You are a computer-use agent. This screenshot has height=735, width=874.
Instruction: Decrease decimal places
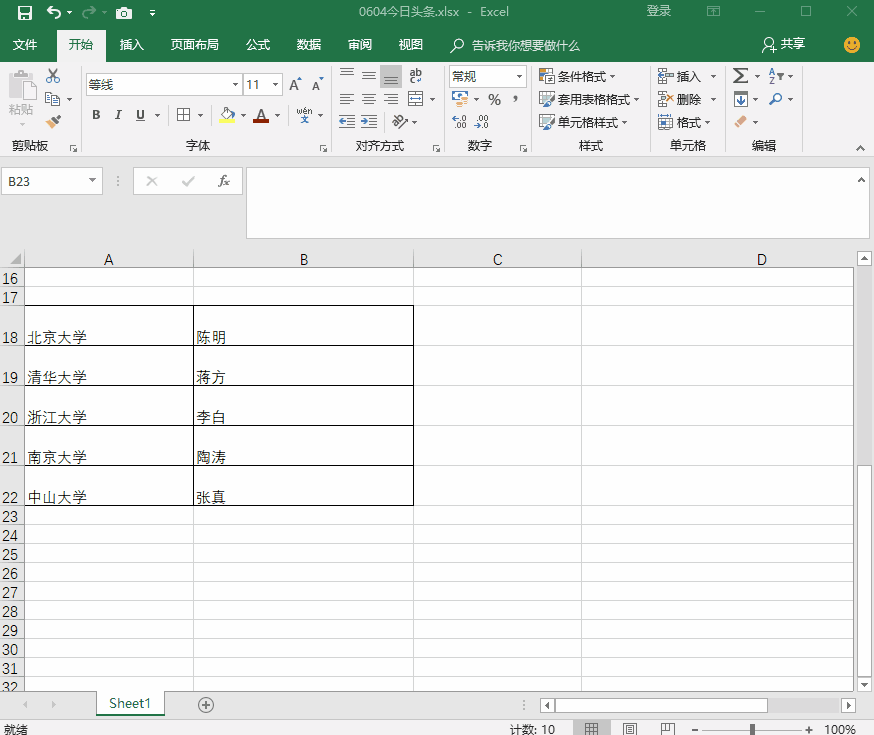482,121
